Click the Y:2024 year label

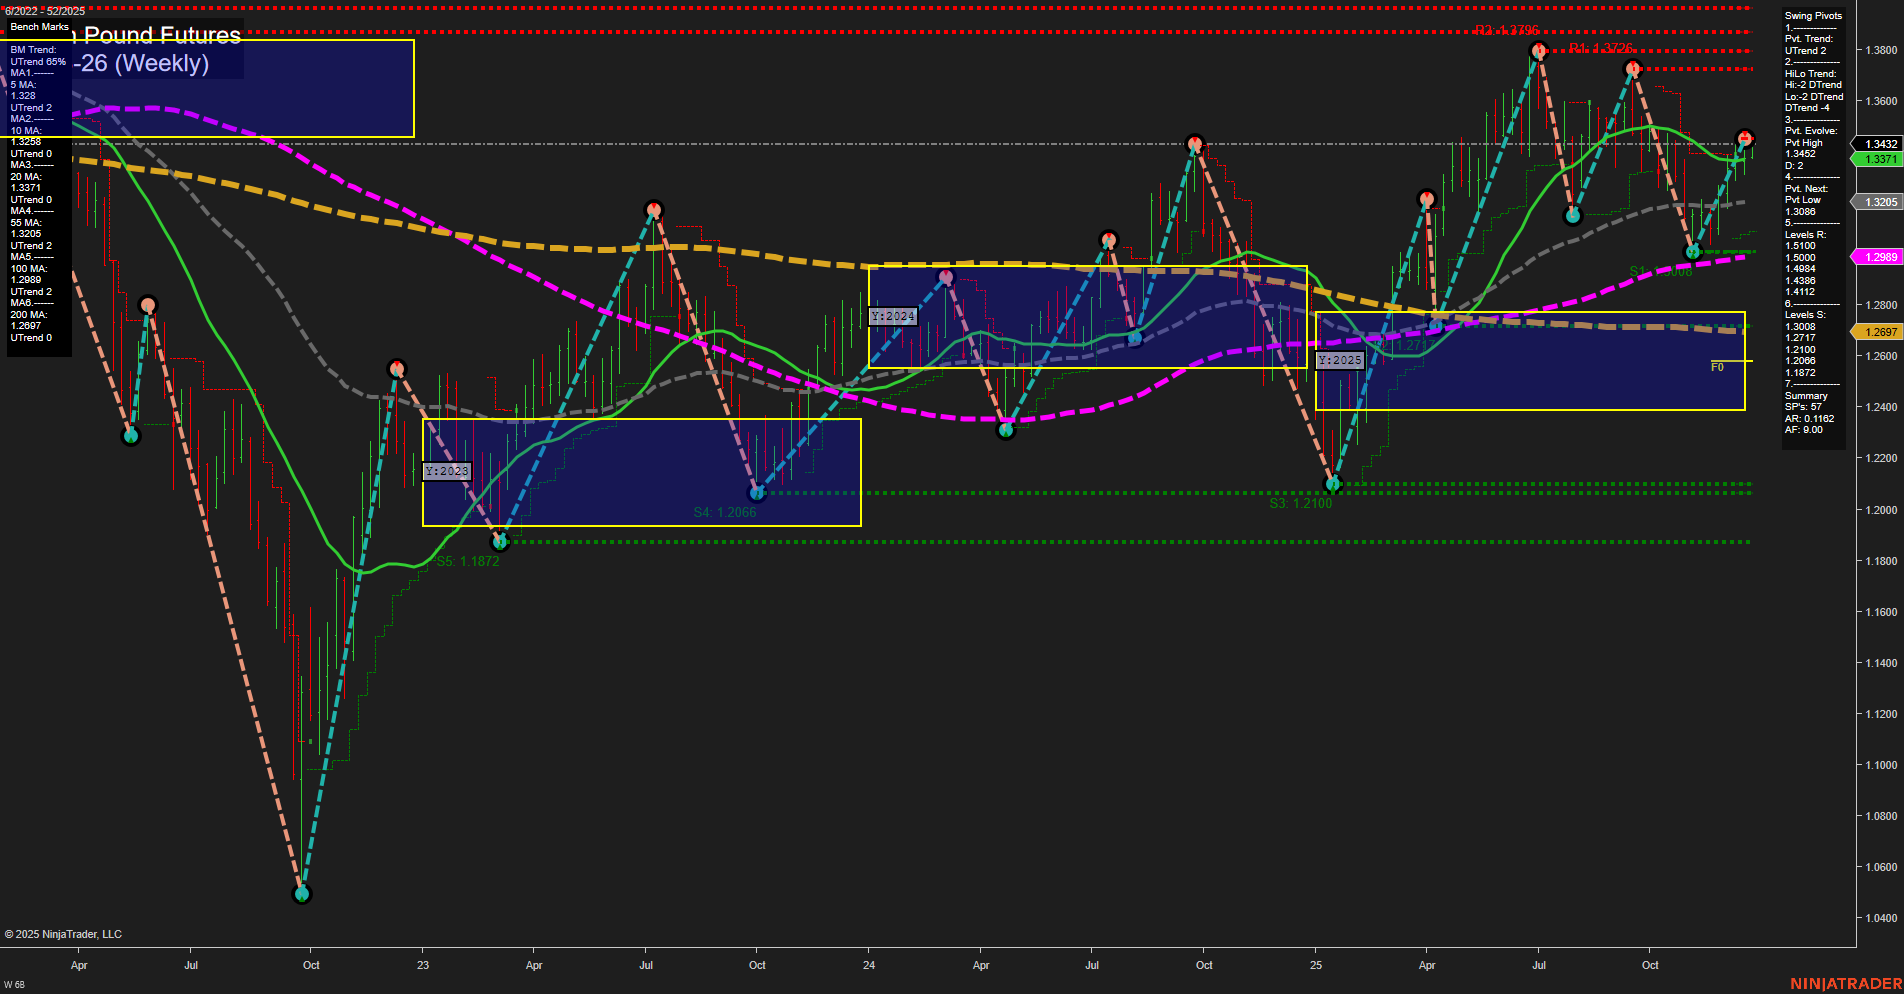click(x=893, y=315)
